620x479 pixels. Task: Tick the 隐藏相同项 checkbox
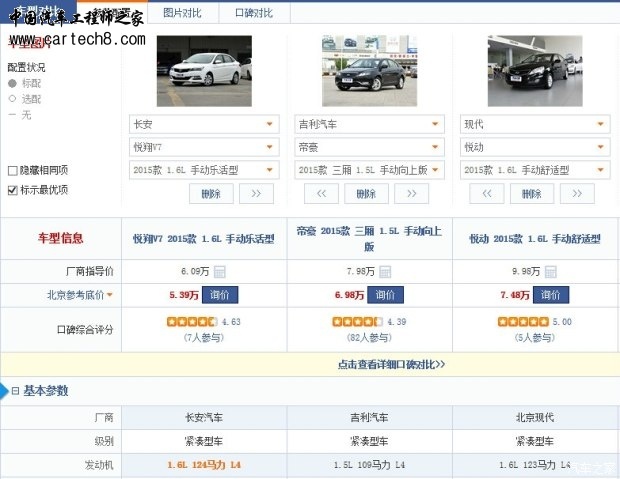click(x=13, y=170)
